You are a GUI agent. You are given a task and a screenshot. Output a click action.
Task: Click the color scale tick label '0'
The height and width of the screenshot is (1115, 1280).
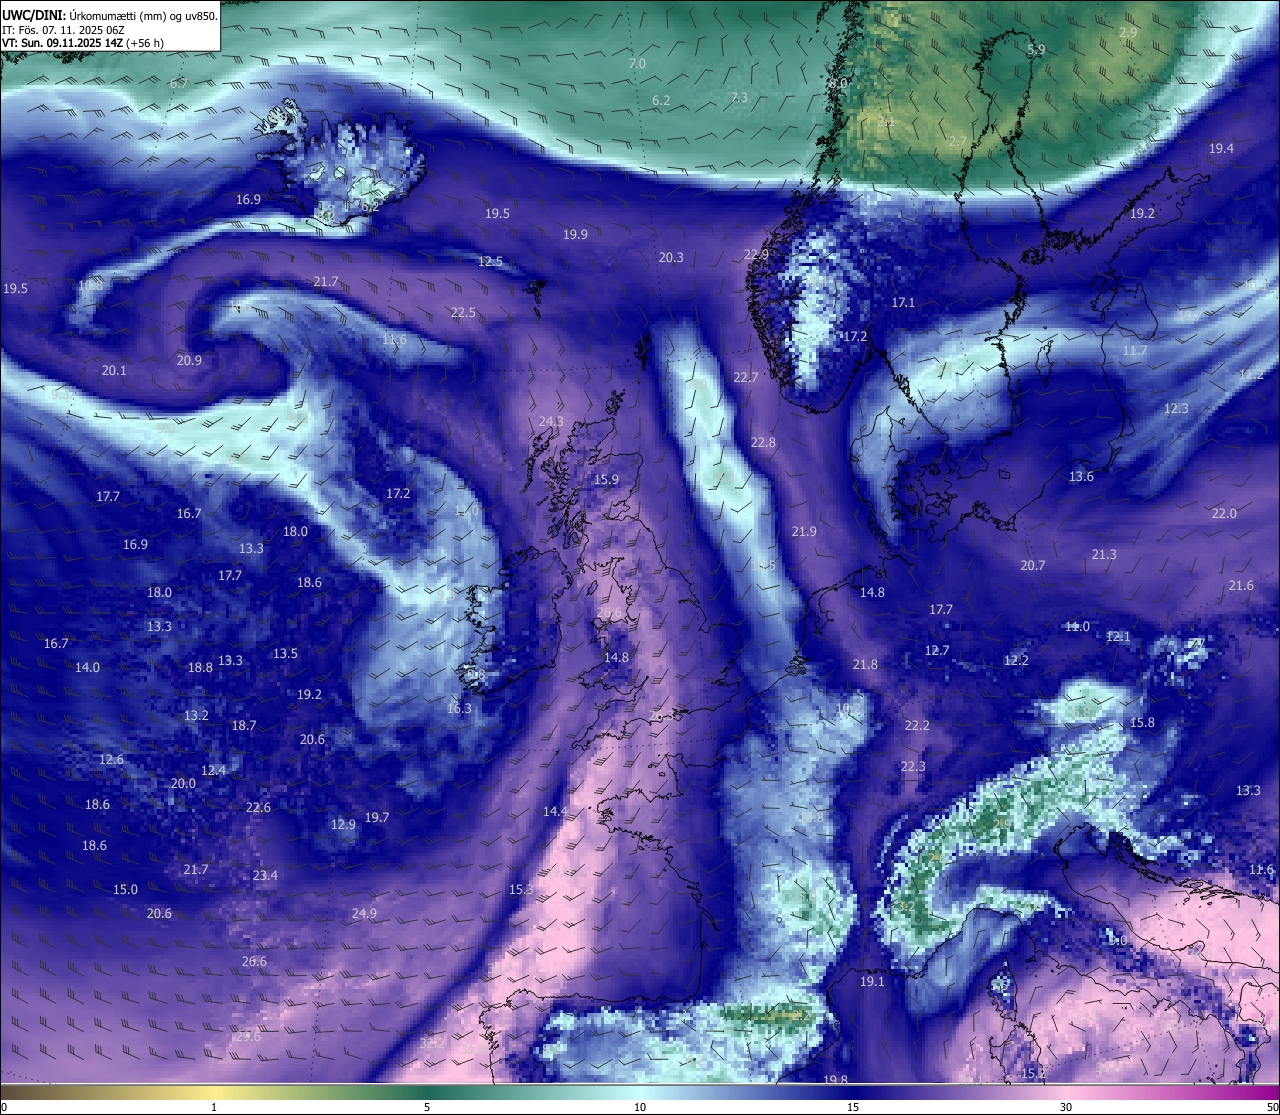coord(4,1107)
